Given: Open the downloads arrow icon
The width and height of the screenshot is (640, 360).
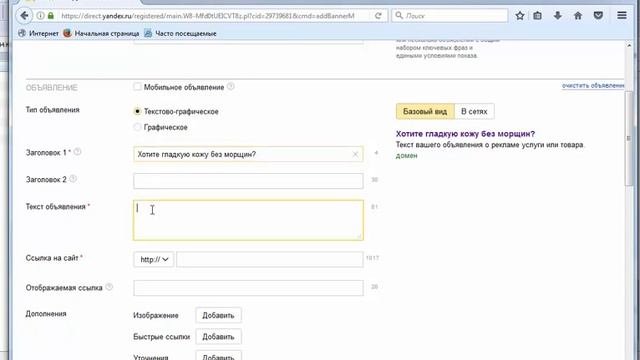Looking at the screenshot, I should pos(558,16).
